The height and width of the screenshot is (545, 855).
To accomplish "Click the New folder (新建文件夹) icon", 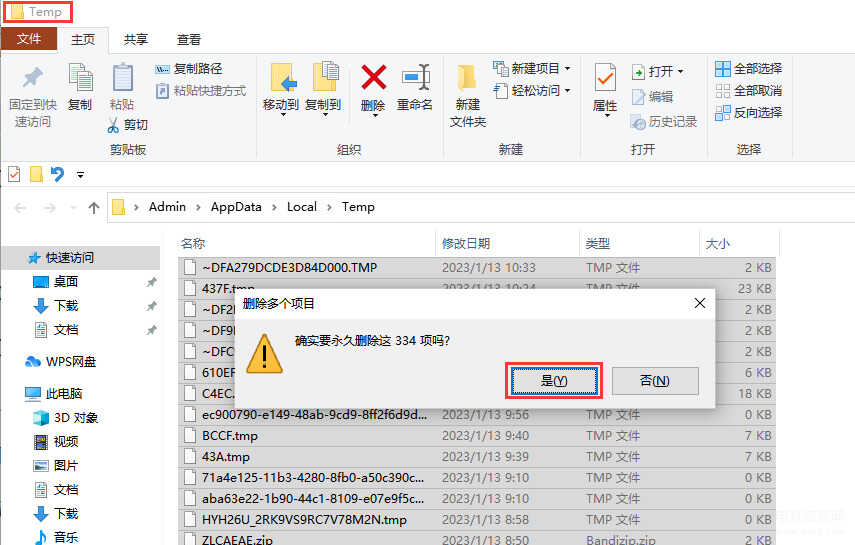I will point(467,77).
